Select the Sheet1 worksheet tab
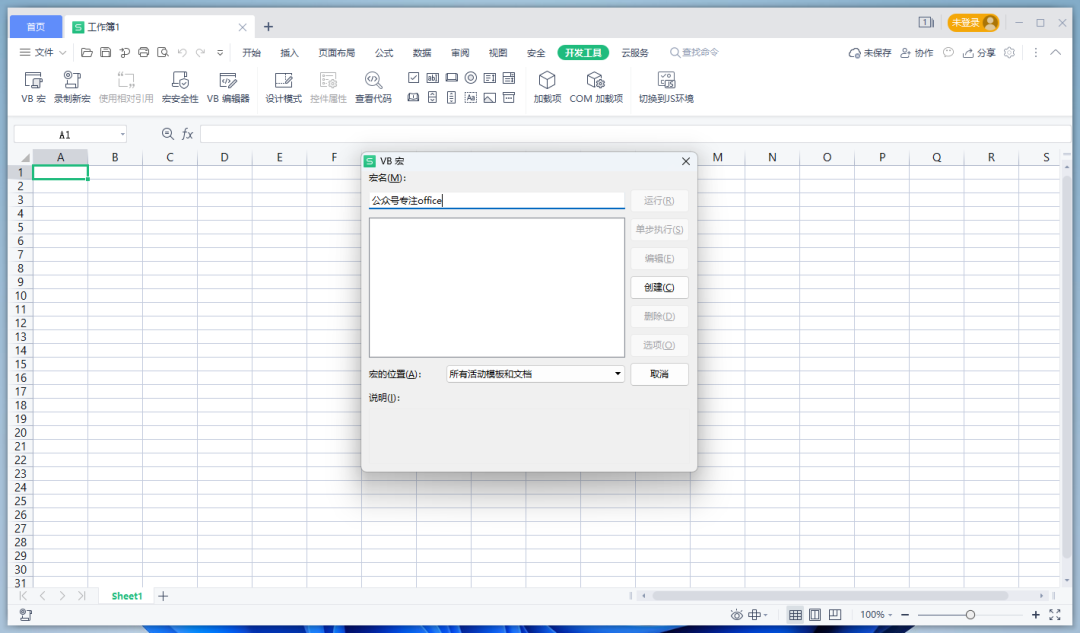 pyautogui.click(x=127, y=596)
